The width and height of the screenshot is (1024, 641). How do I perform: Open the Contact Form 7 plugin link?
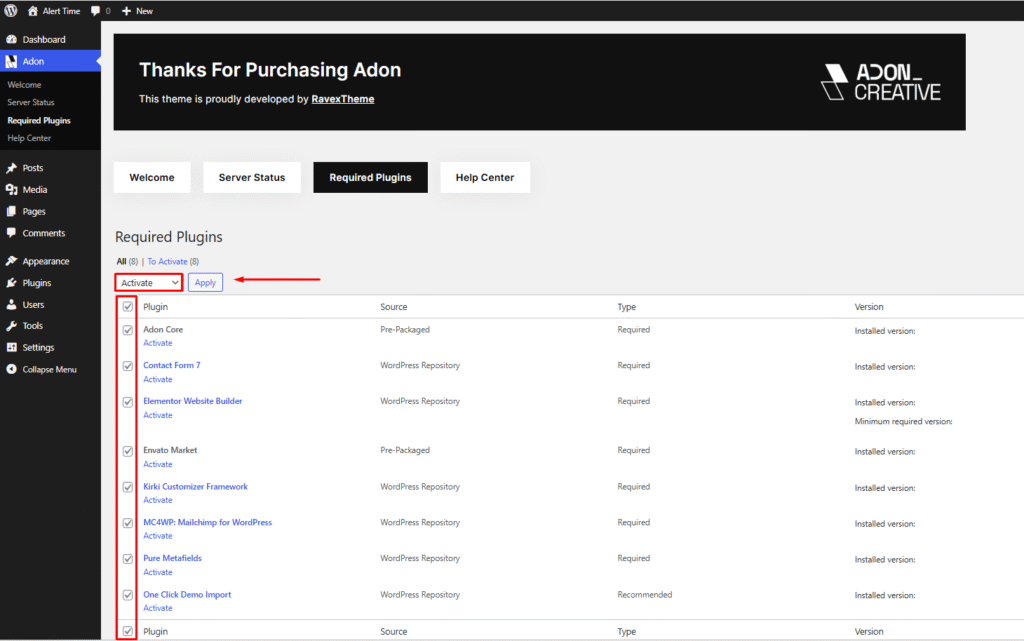pyautogui.click(x=172, y=366)
